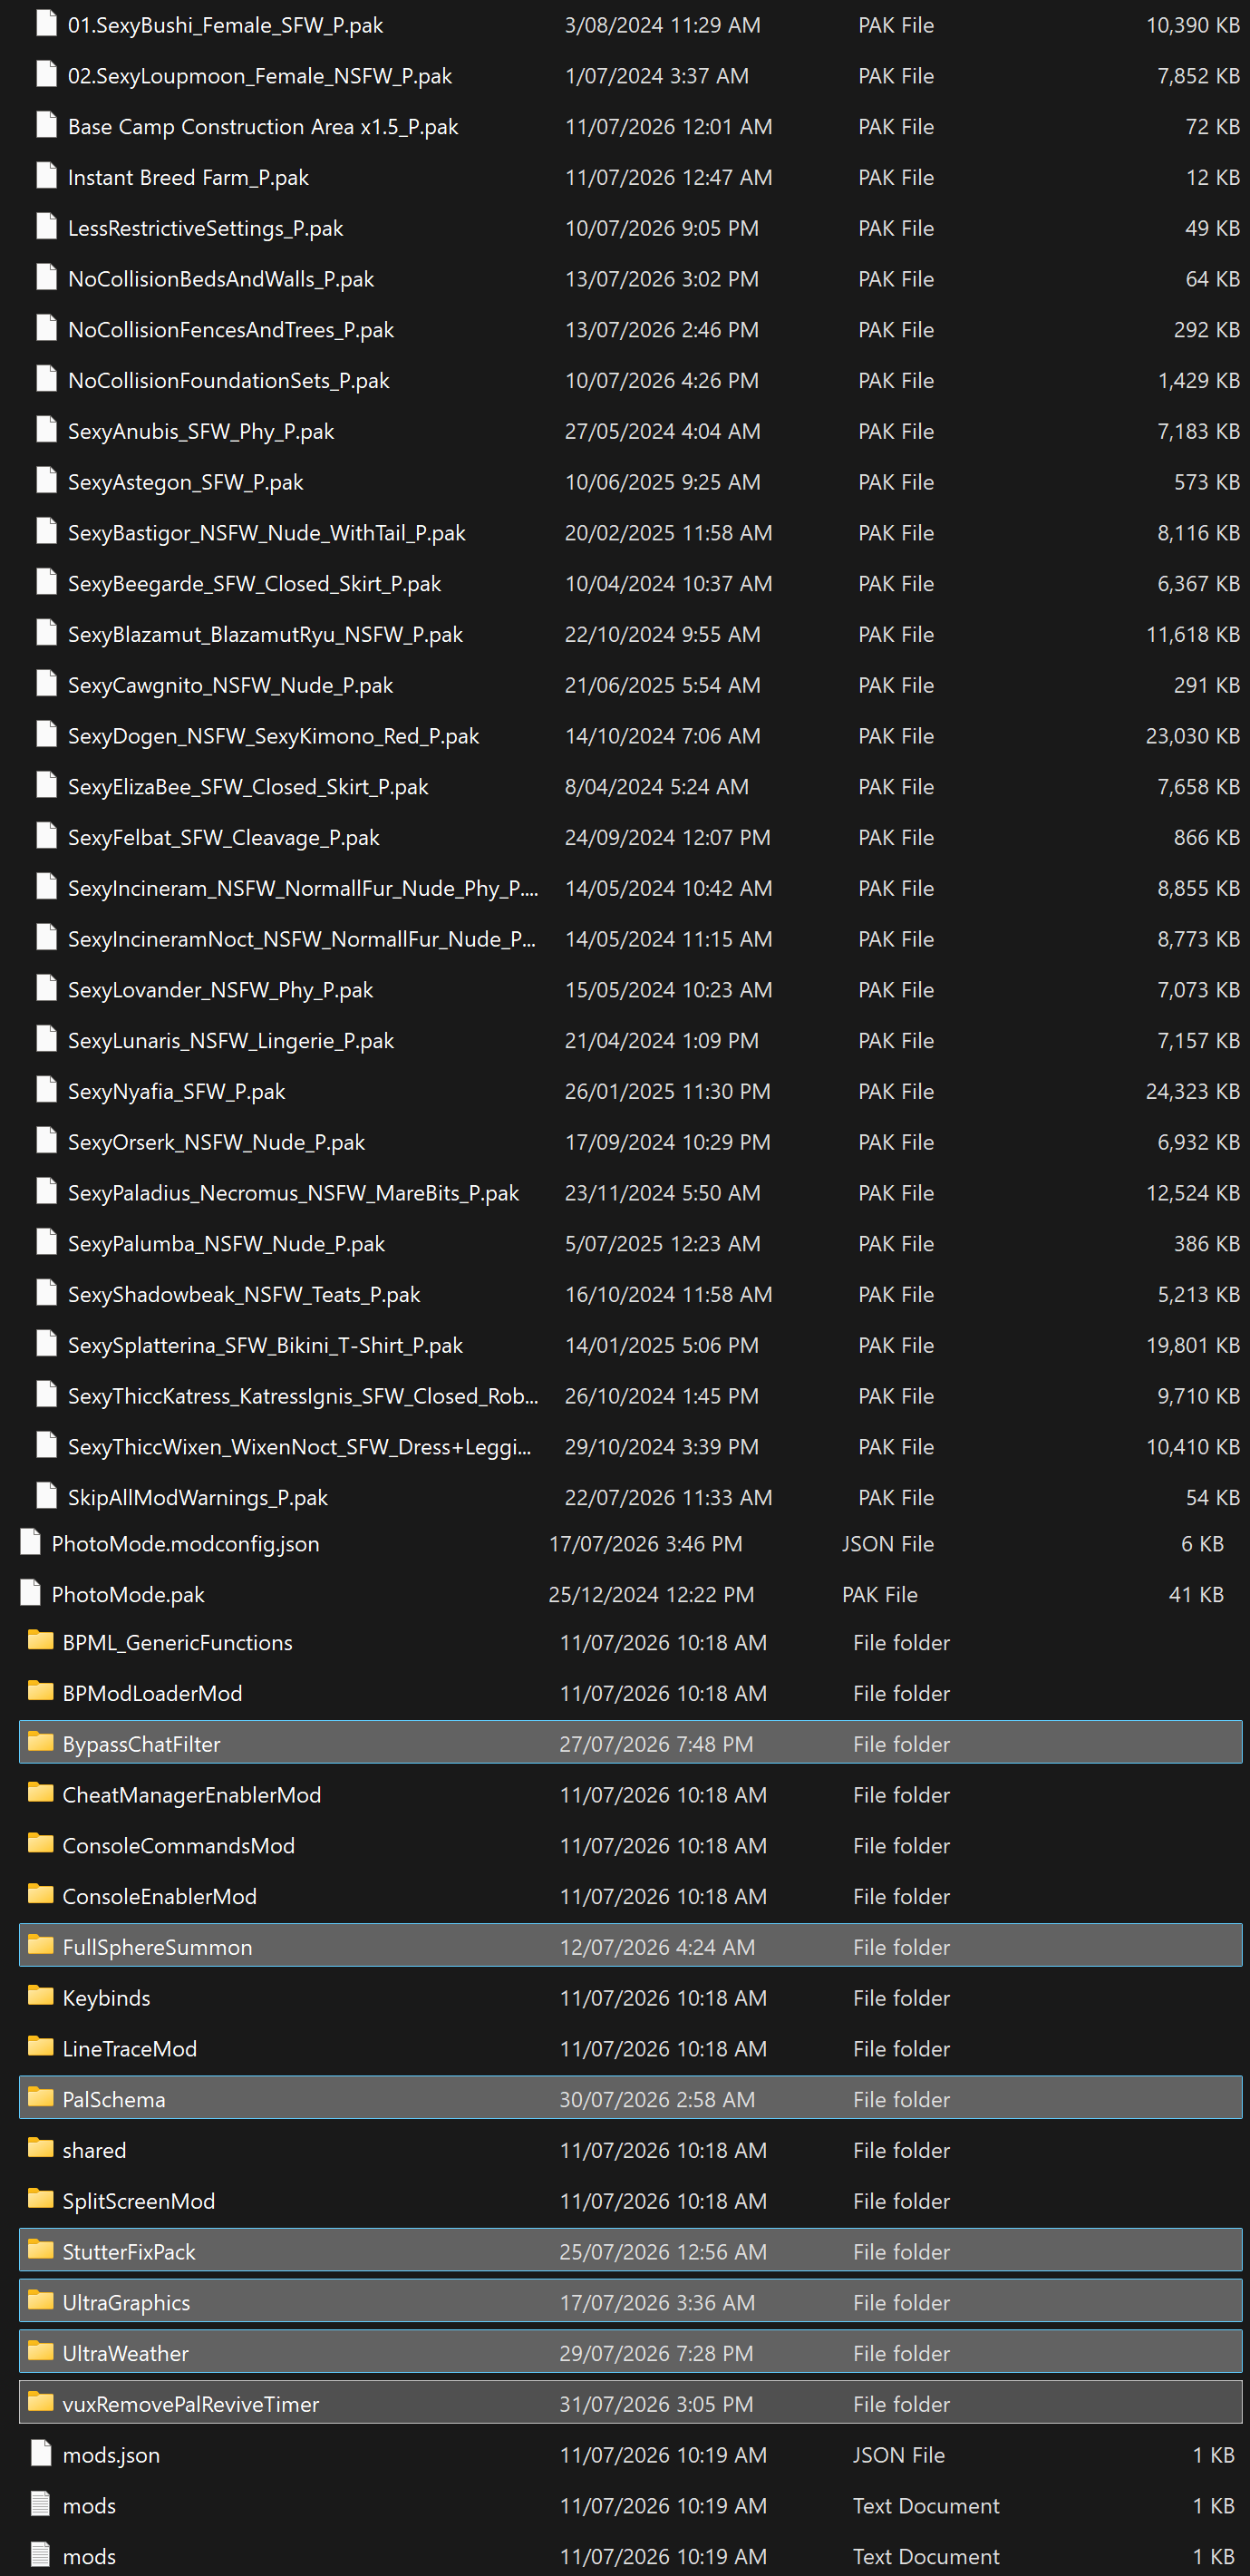Select the StutterFixPack folder icon

pos(41,2250)
